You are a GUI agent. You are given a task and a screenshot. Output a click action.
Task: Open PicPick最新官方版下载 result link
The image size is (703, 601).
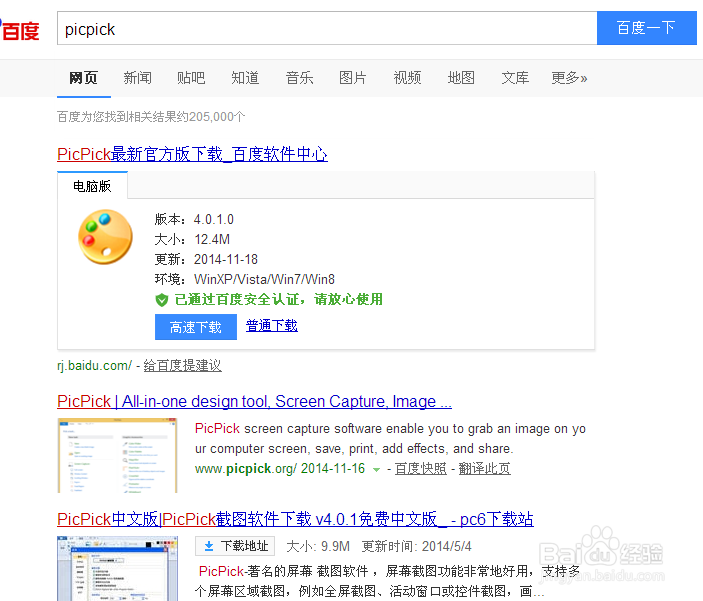click(192, 154)
